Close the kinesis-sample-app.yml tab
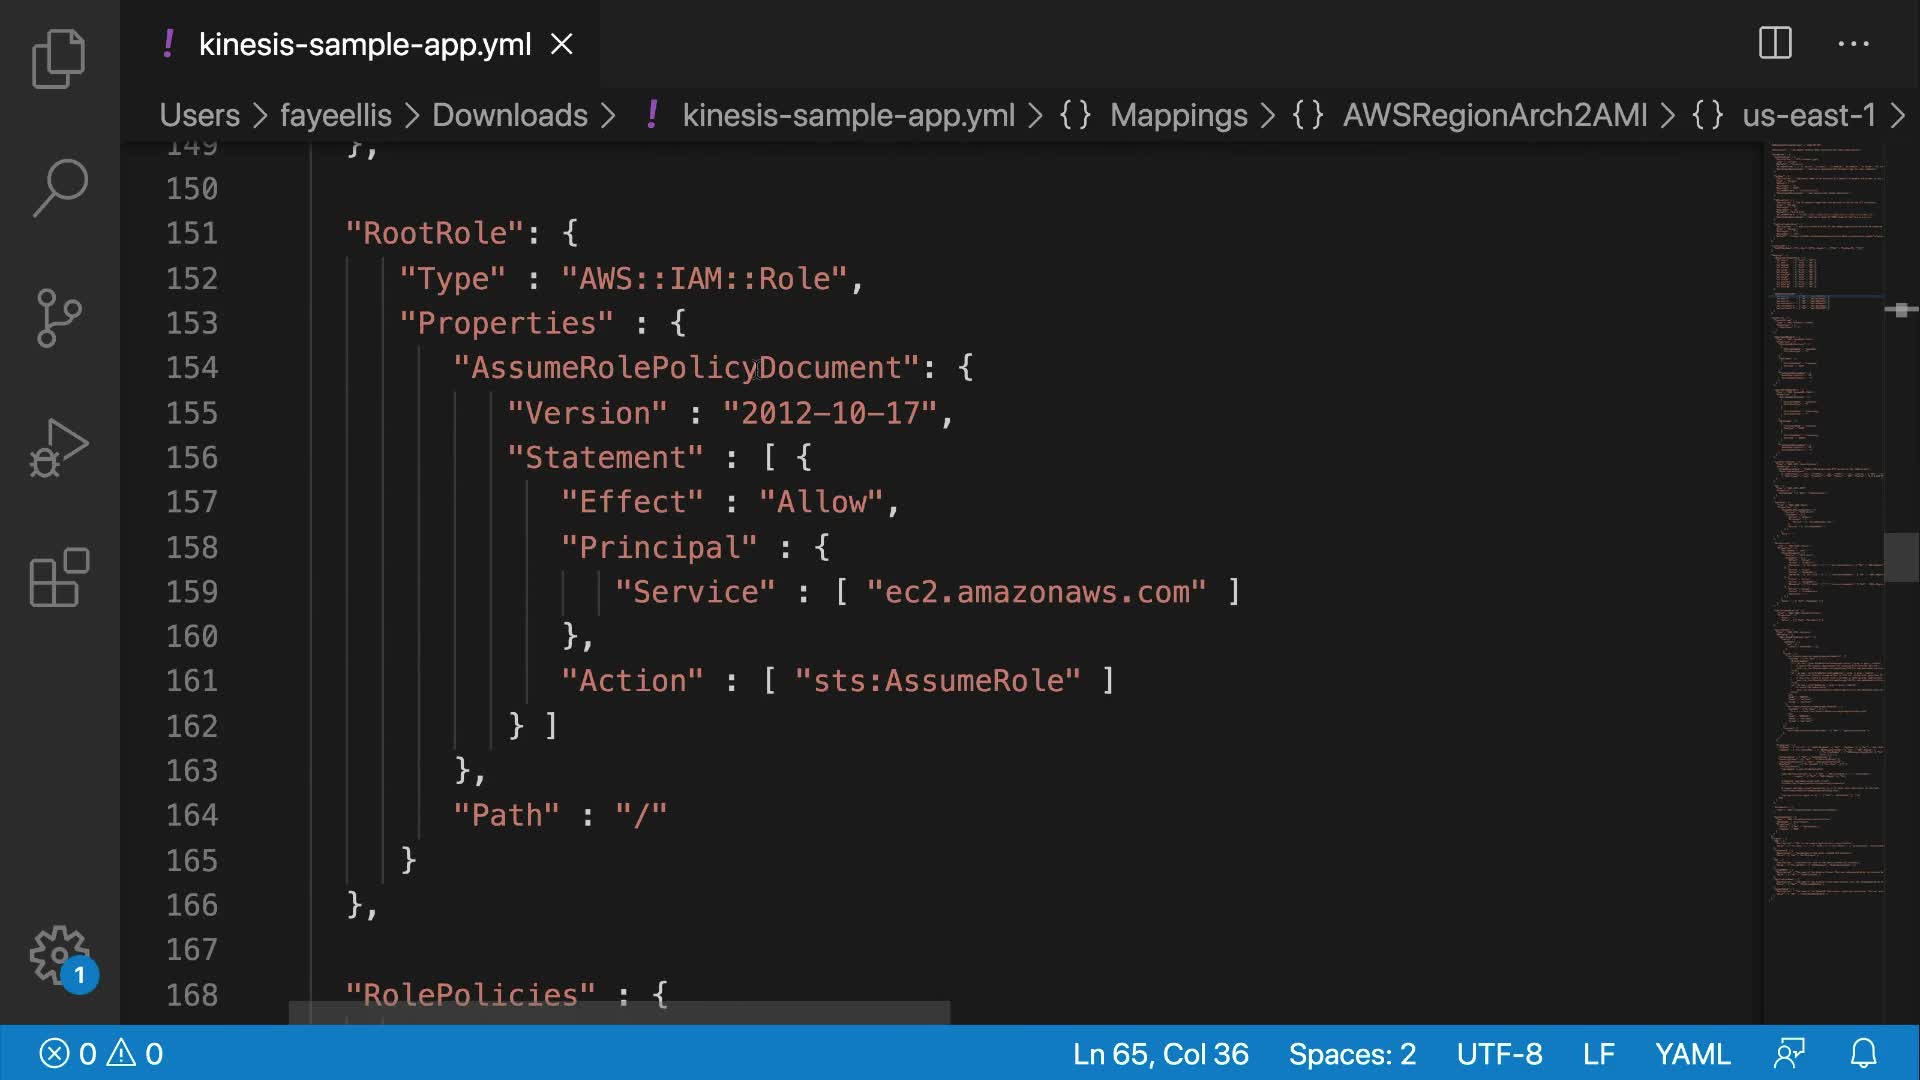 tap(562, 44)
